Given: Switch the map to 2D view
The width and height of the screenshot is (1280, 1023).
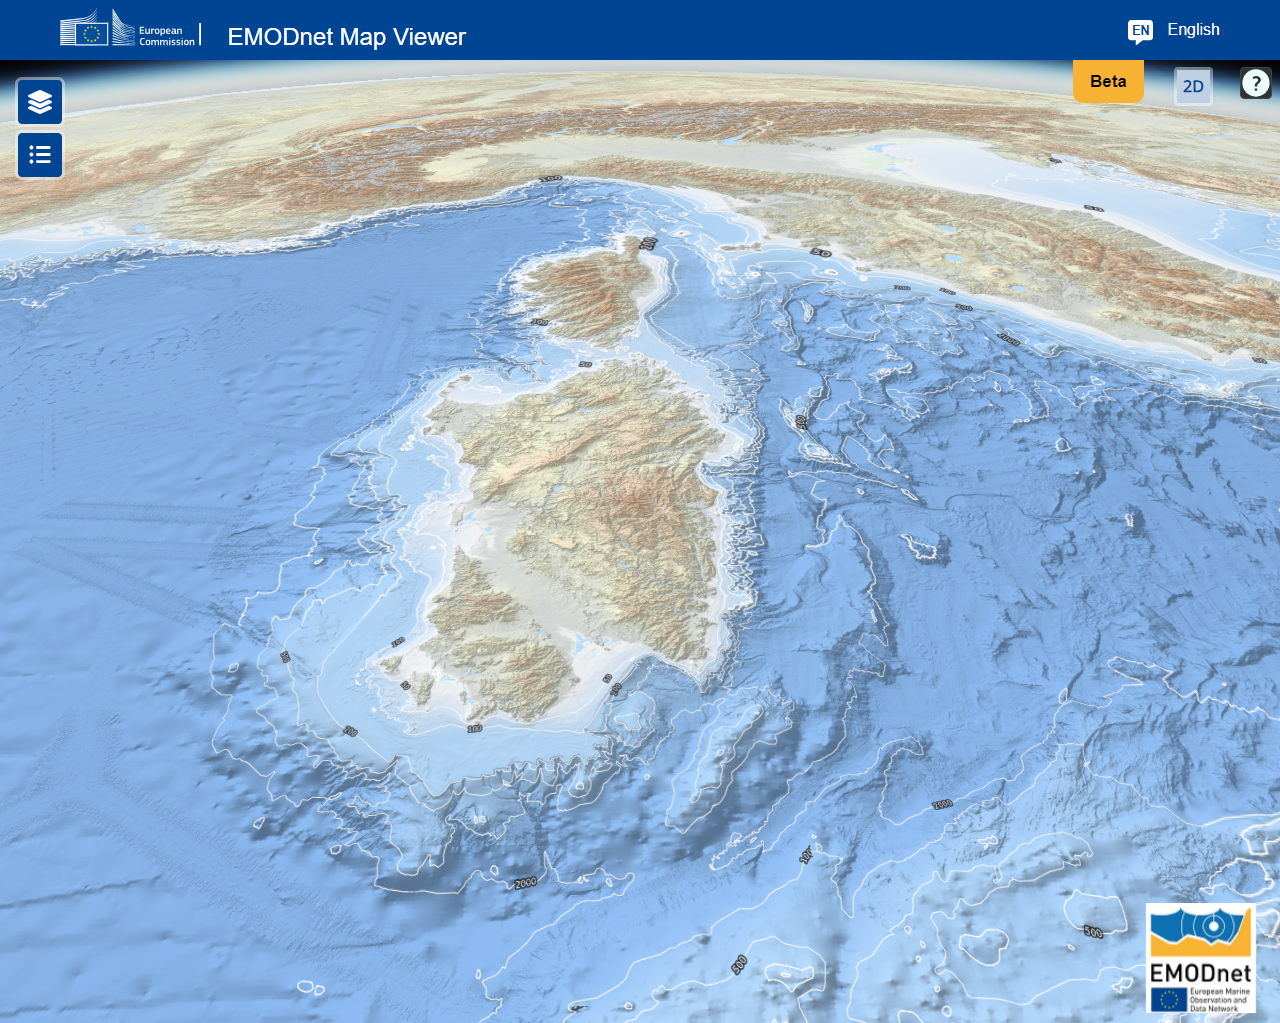Looking at the screenshot, I should pyautogui.click(x=1193, y=87).
